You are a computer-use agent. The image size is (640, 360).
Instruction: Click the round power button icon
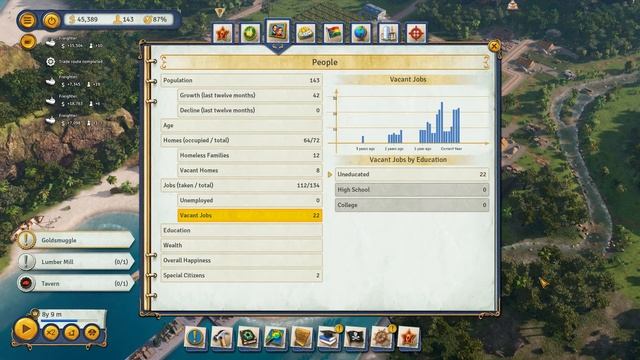51,20
